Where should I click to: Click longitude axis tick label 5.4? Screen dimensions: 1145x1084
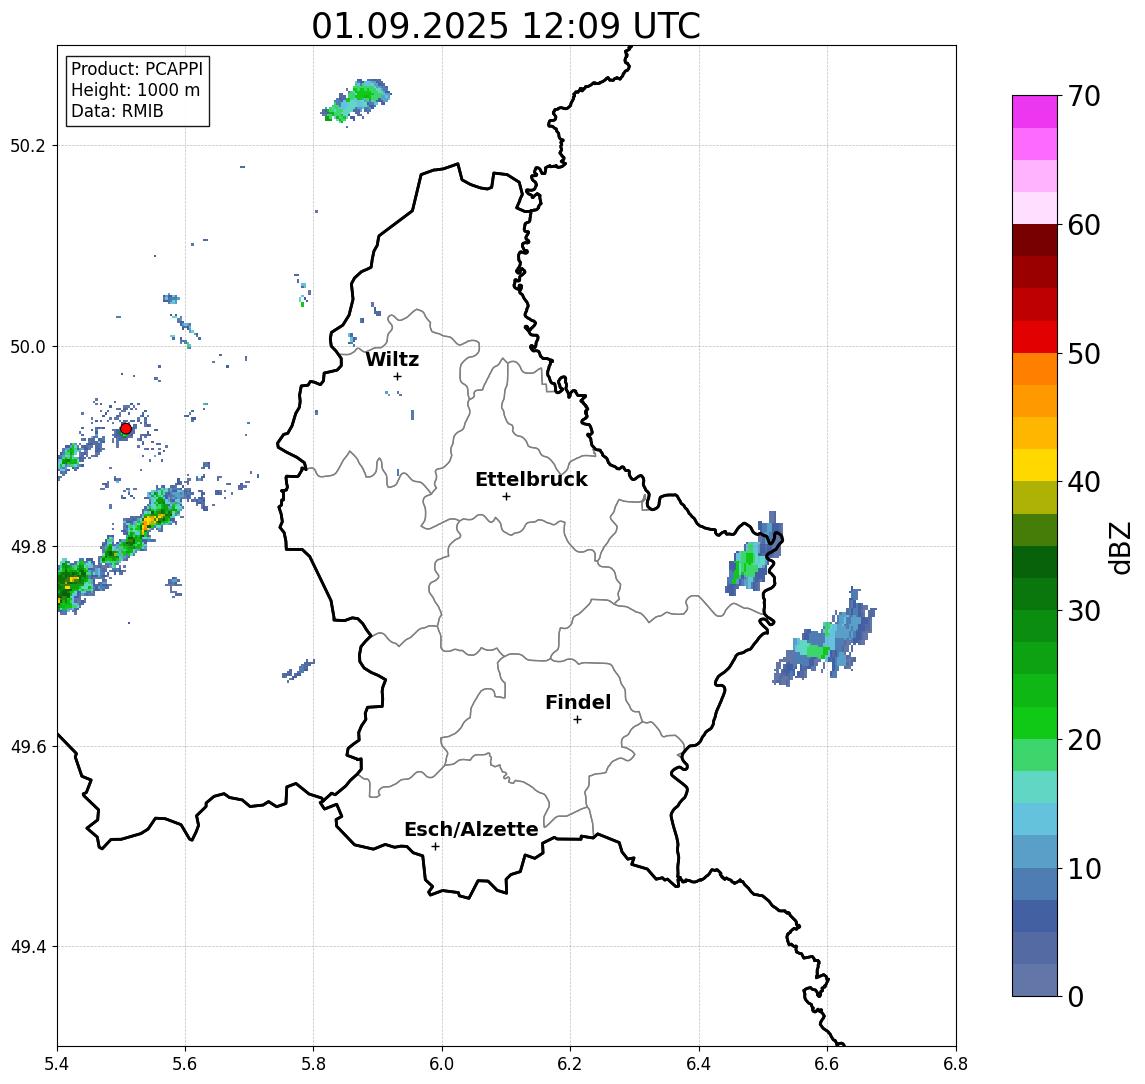[x=57, y=1064]
